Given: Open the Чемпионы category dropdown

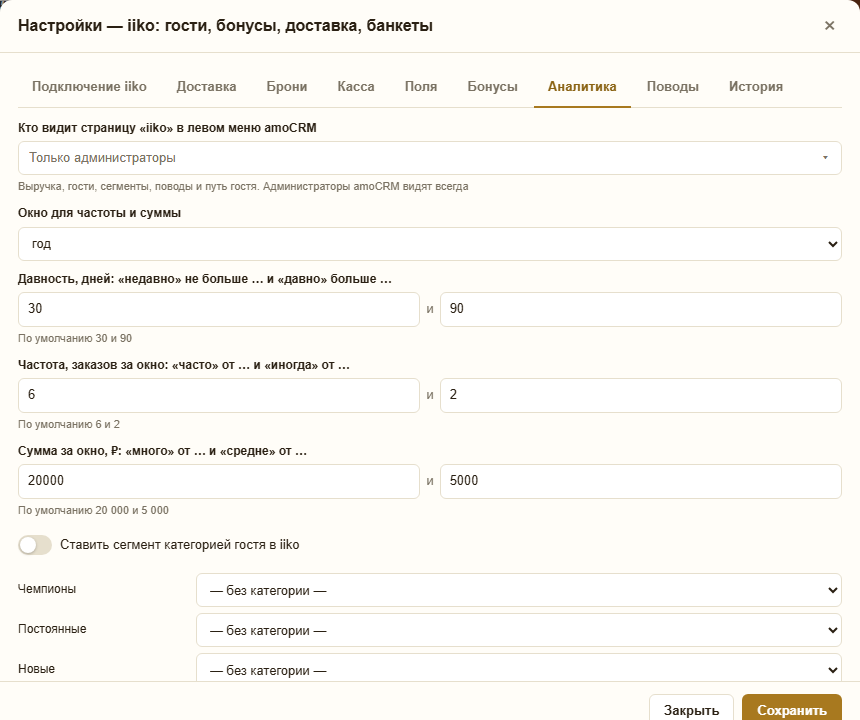Looking at the screenshot, I should (519, 590).
